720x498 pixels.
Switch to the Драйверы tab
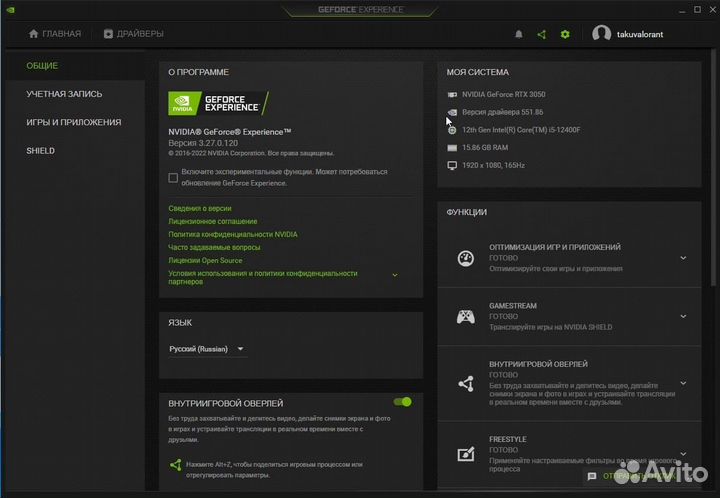(134, 34)
